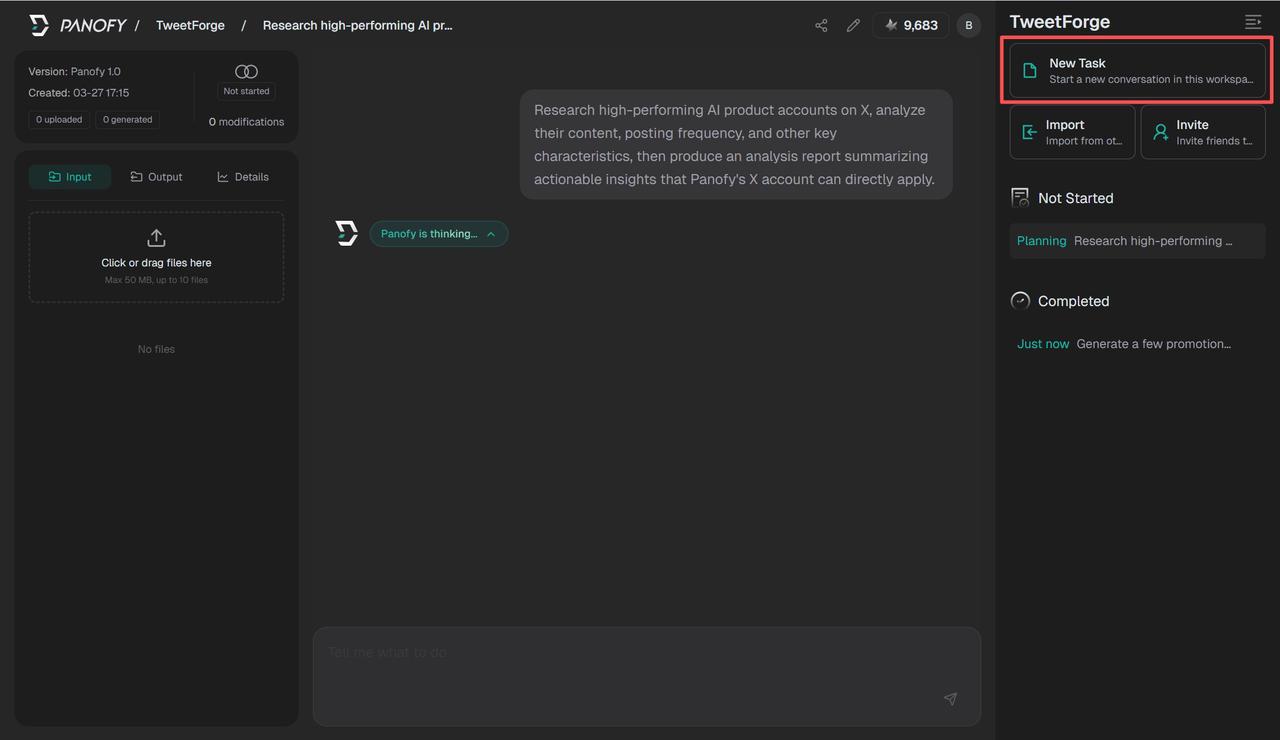Collapse the TweetForge sidebar panel icon
This screenshot has height=740, width=1280.
click(x=1252, y=22)
